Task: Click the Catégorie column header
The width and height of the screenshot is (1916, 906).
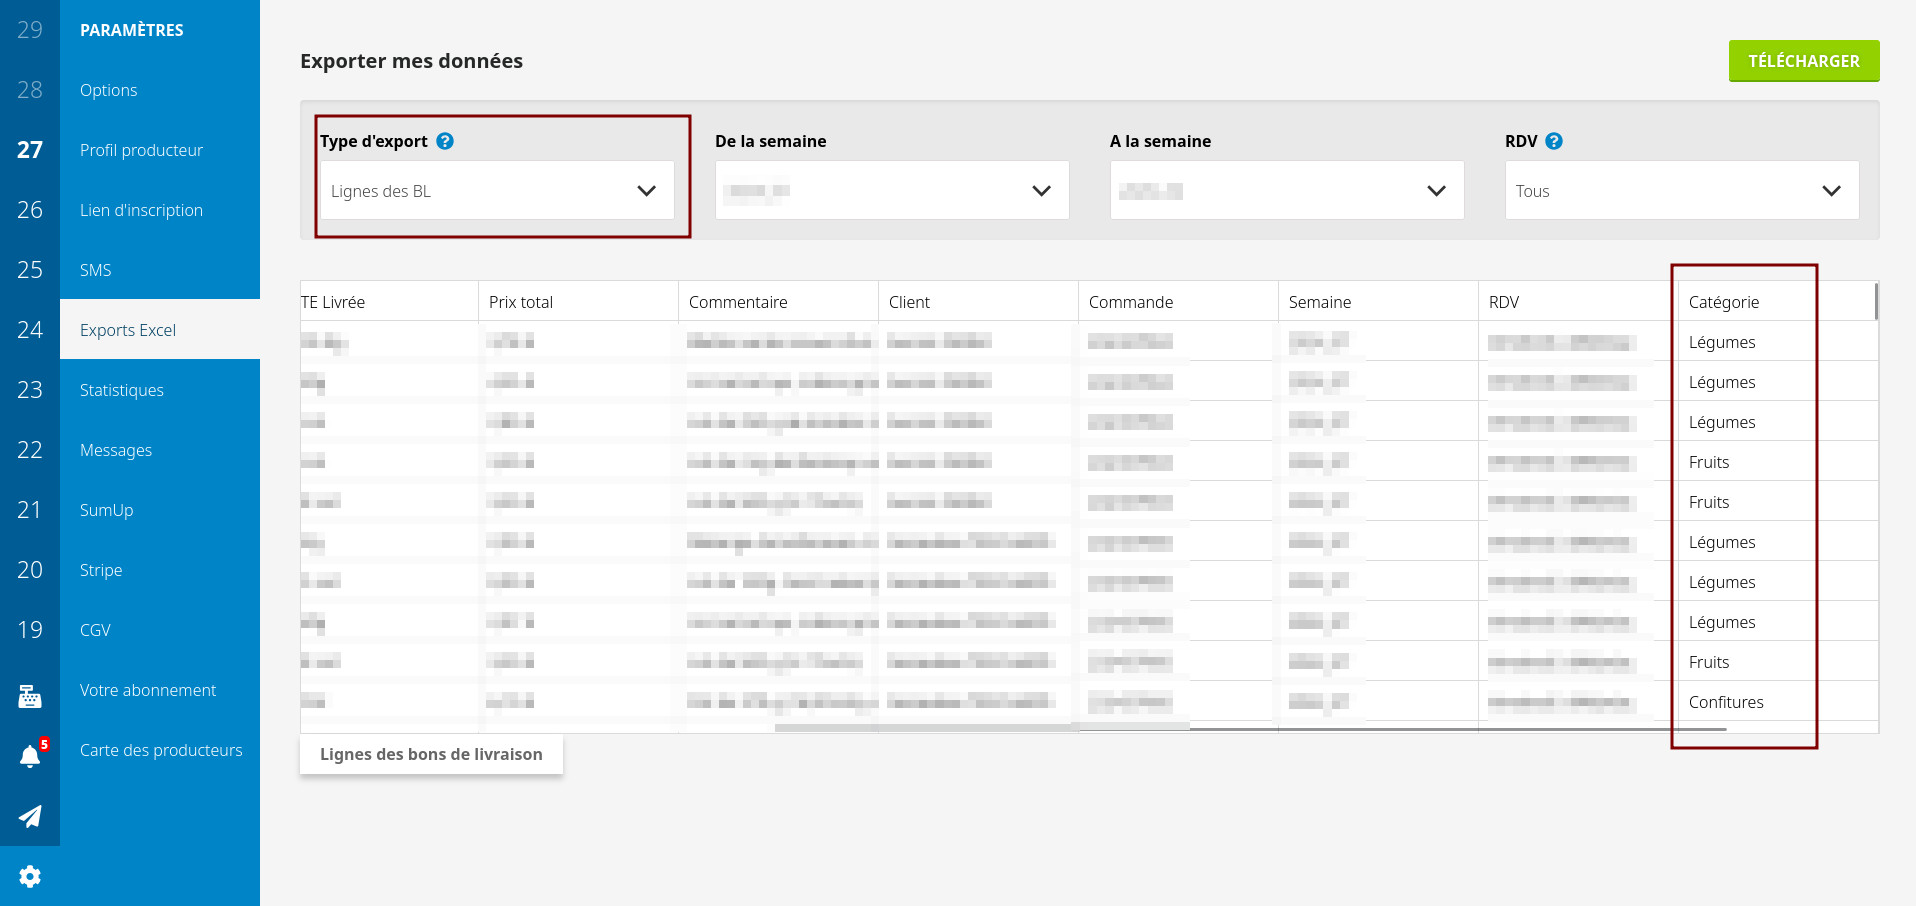Action: [1723, 302]
